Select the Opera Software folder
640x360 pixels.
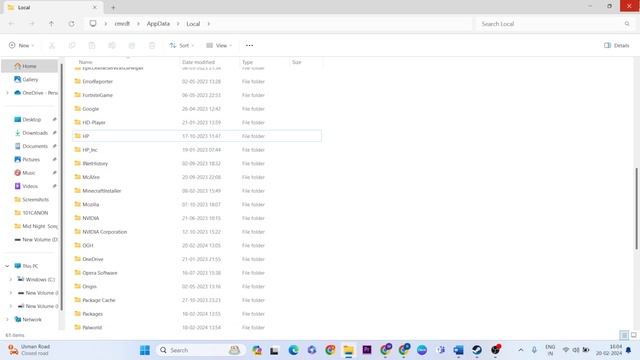[197, 273]
